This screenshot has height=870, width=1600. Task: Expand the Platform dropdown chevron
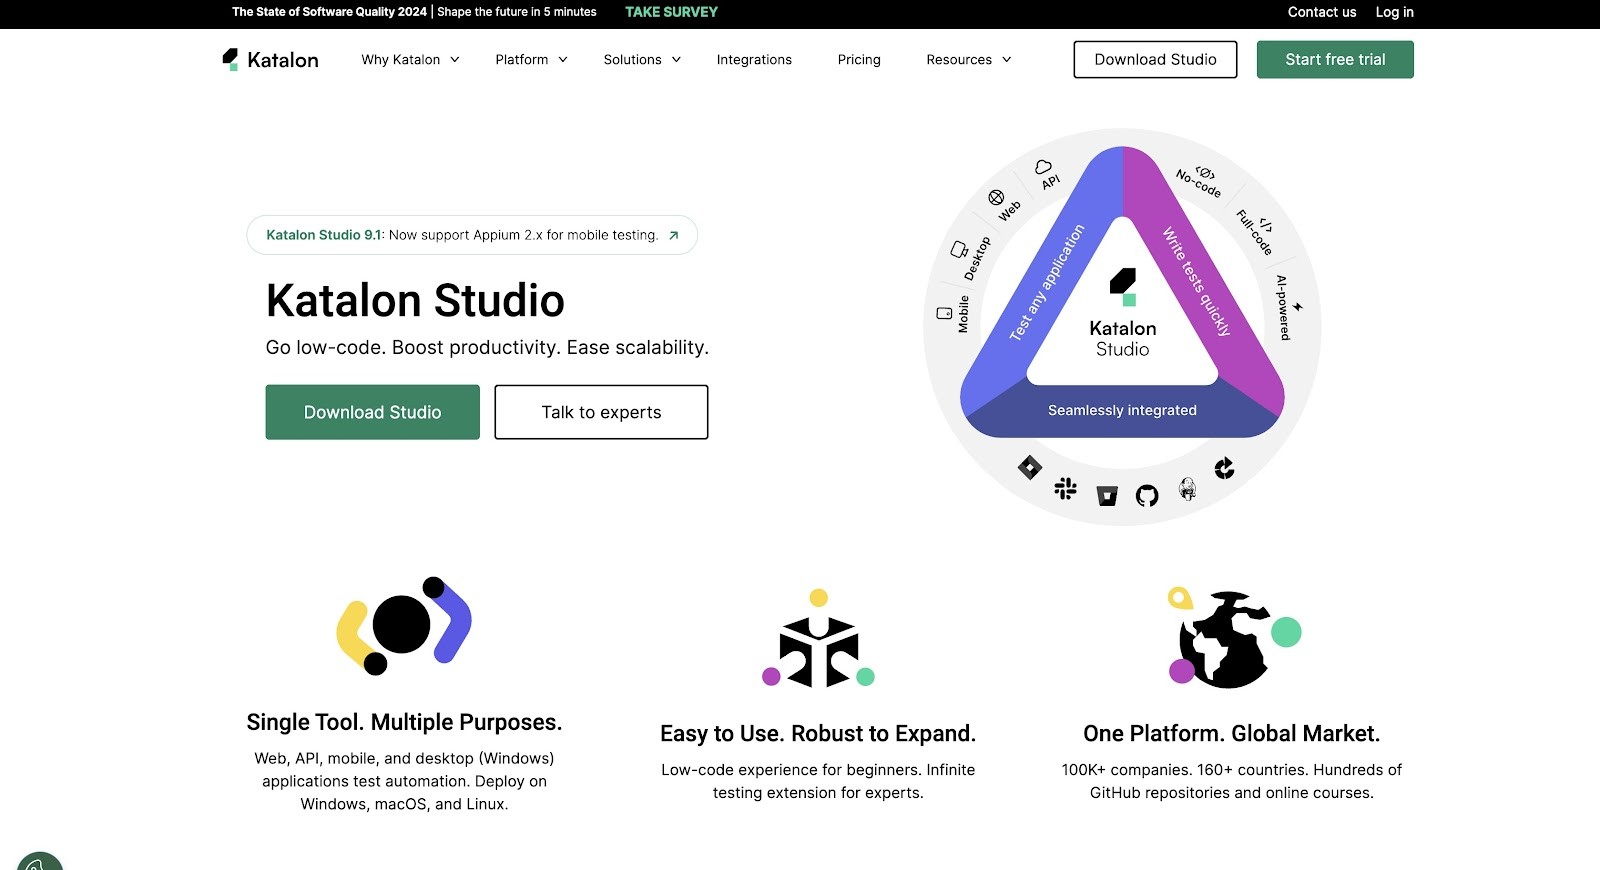(563, 60)
